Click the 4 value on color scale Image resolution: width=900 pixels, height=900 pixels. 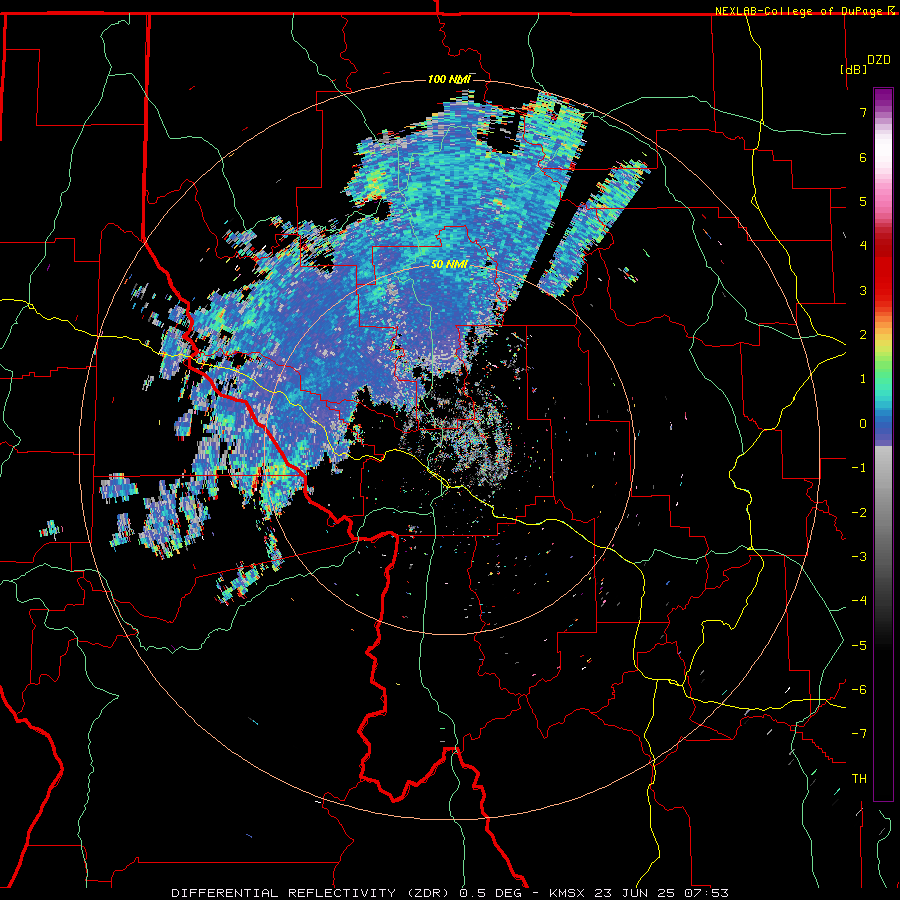(x=863, y=246)
